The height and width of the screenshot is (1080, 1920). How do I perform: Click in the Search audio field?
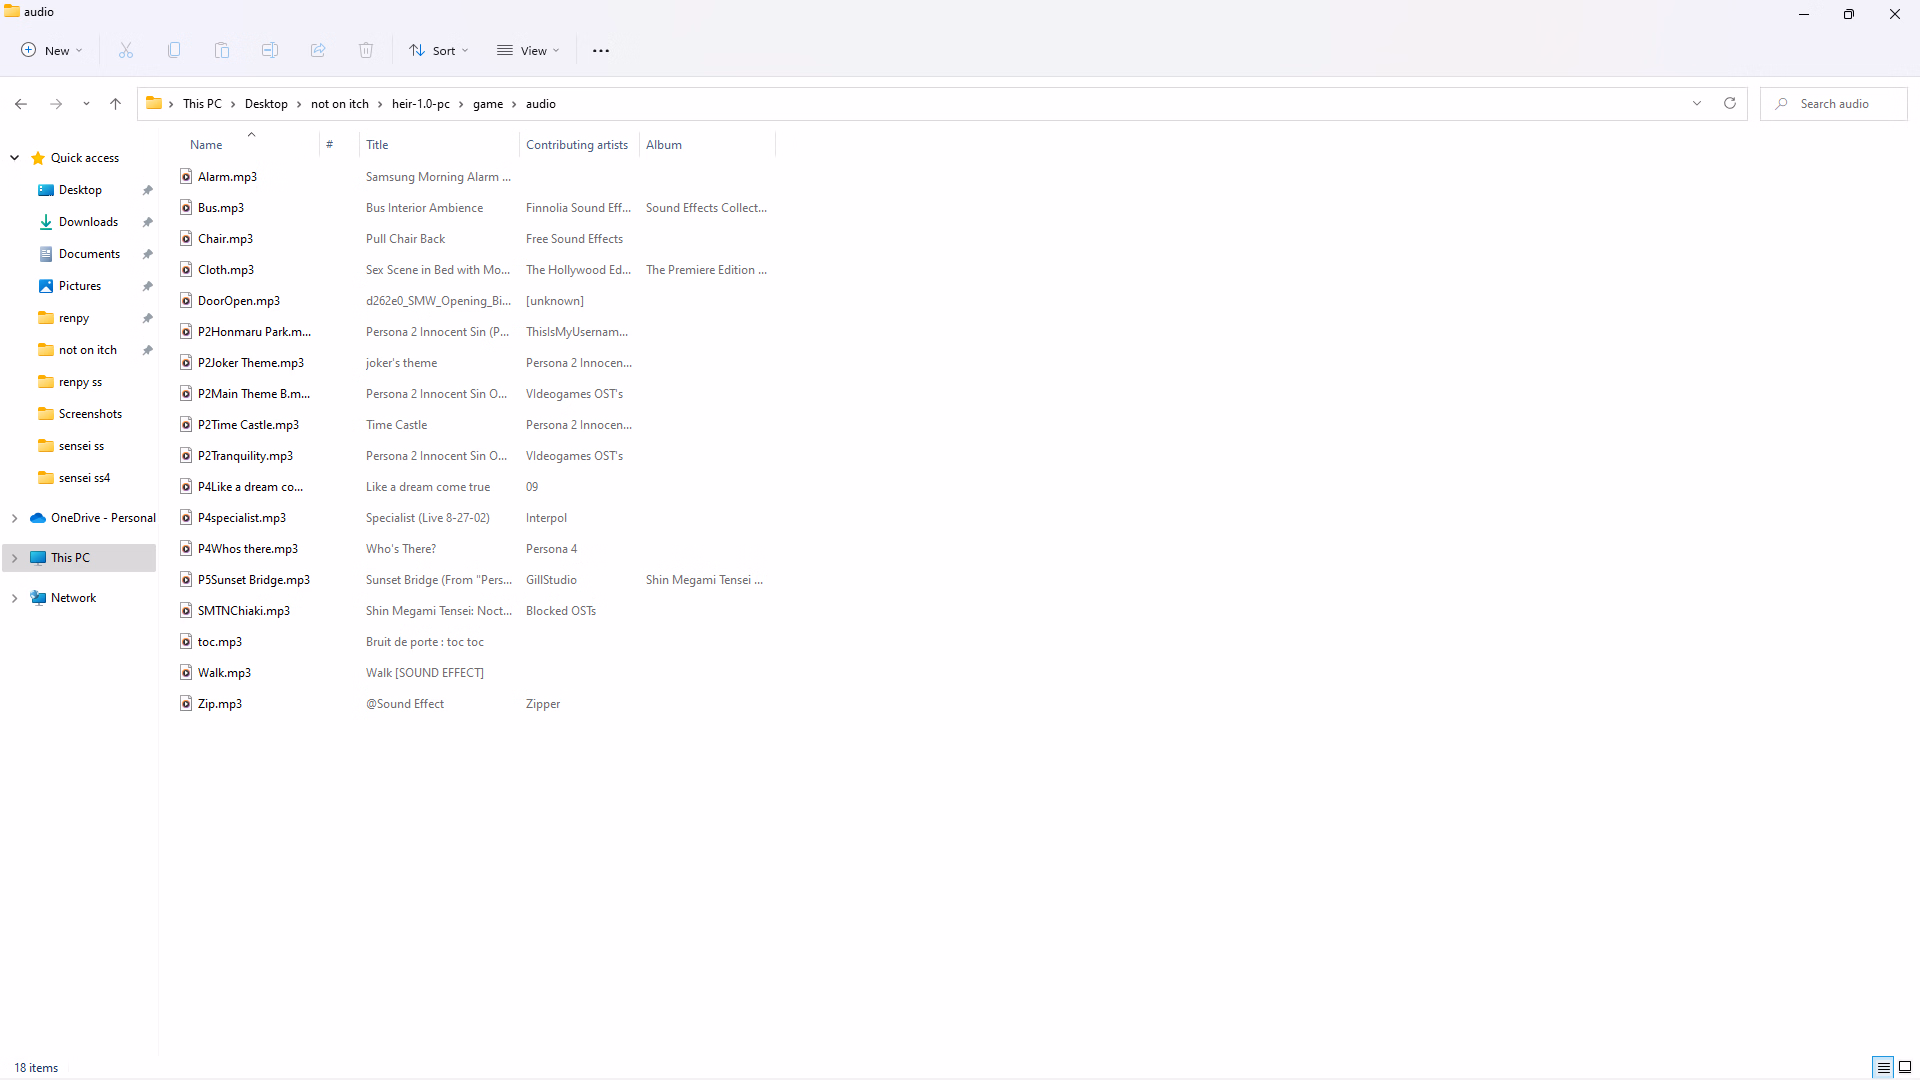pyautogui.click(x=1834, y=104)
